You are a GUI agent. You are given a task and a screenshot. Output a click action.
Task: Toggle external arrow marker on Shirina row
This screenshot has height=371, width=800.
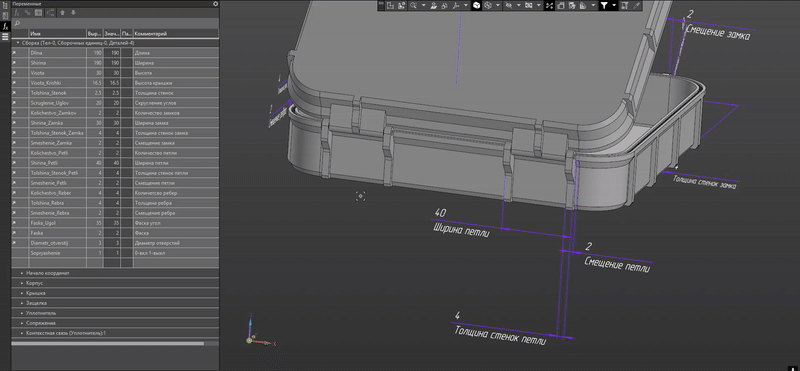pyautogui.click(x=14, y=63)
